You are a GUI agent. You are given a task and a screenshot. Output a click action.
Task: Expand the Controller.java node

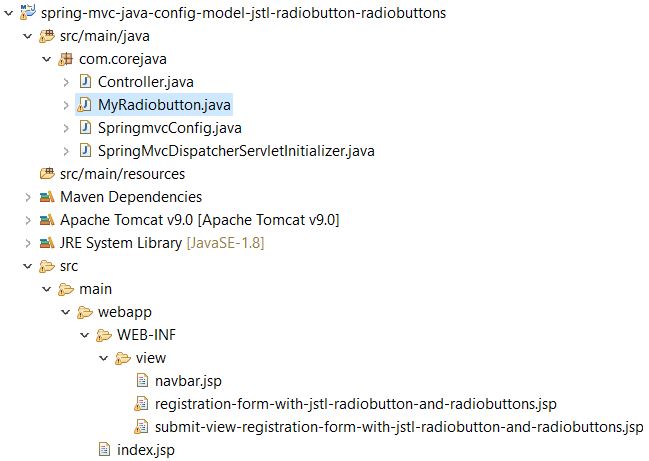tap(66, 82)
